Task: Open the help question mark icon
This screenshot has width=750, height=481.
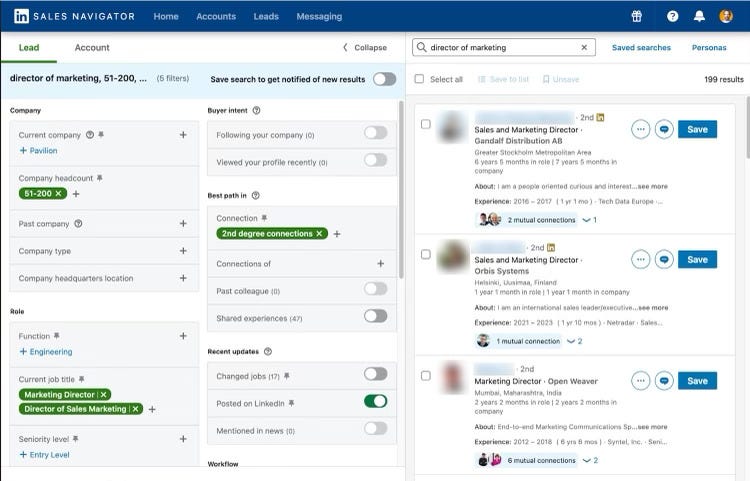Action: click(x=673, y=16)
